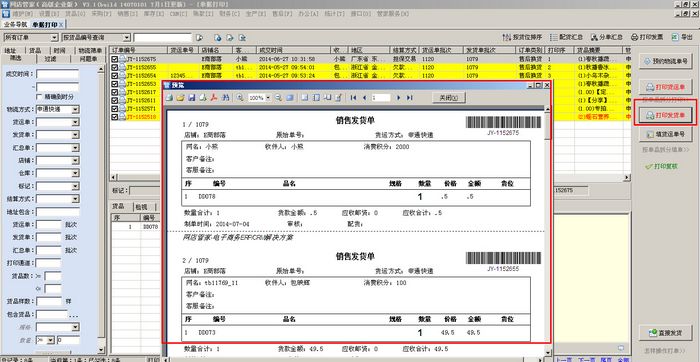The height and width of the screenshot is (362, 700).
Task: Open the 仓库 filter dropdown
Action: point(75,173)
